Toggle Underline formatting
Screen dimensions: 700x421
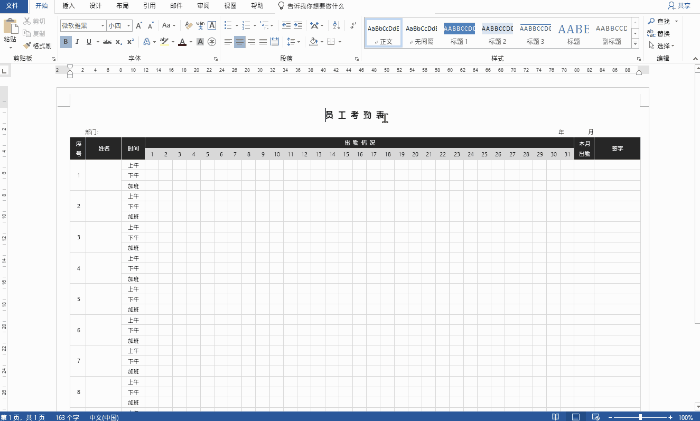[x=89, y=42]
